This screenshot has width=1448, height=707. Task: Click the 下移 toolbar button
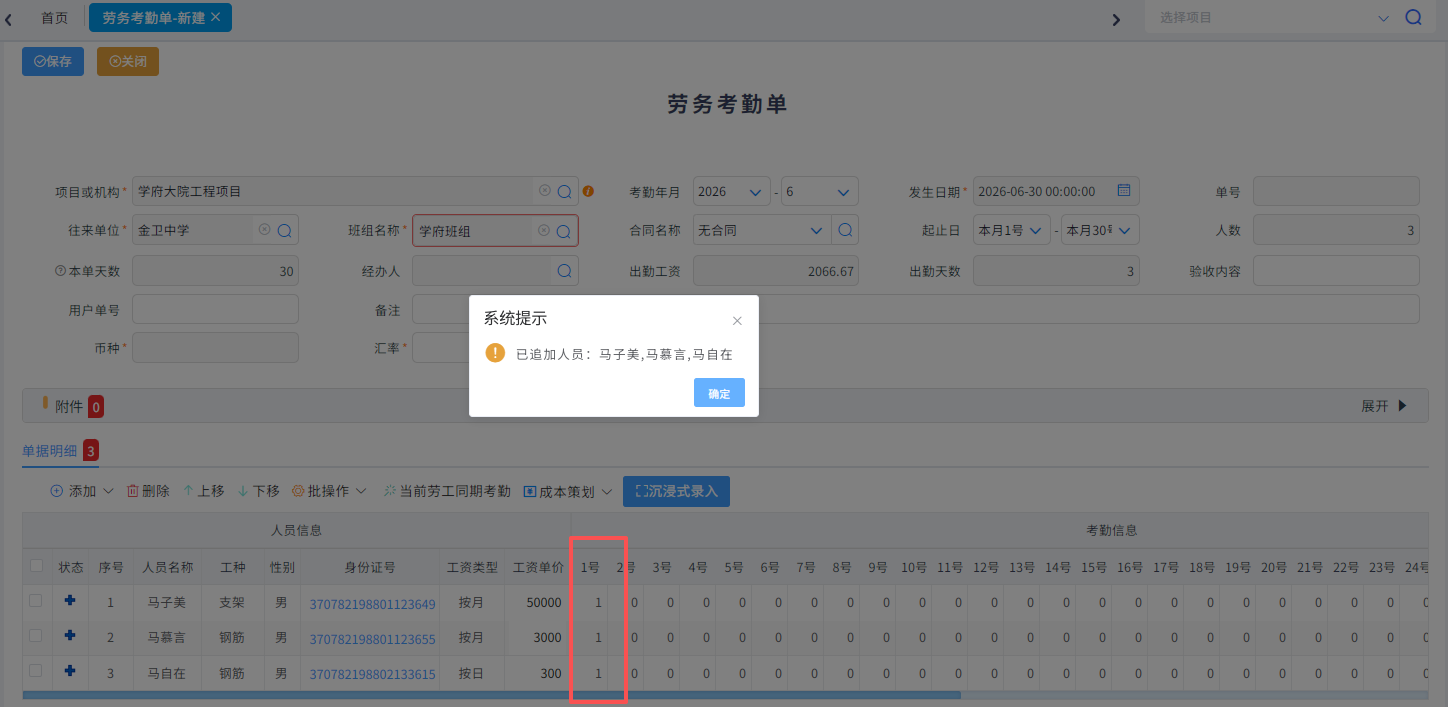[258, 491]
